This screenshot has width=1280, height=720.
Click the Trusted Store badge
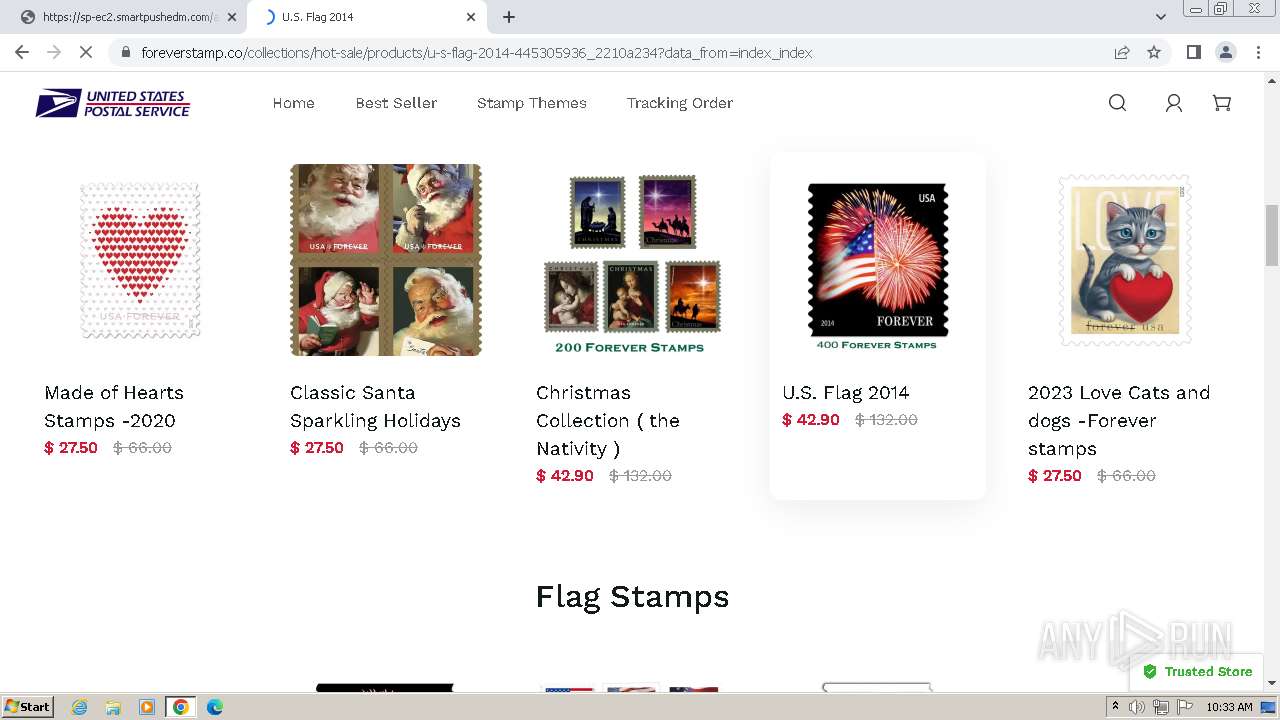[x=1198, y=672]
